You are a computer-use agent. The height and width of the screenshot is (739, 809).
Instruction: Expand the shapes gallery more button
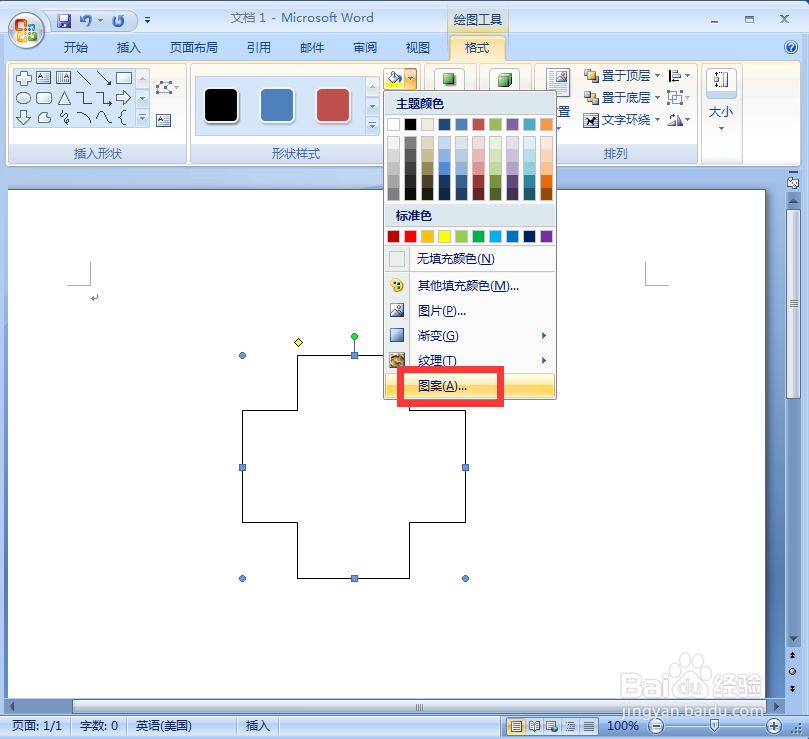143,118
